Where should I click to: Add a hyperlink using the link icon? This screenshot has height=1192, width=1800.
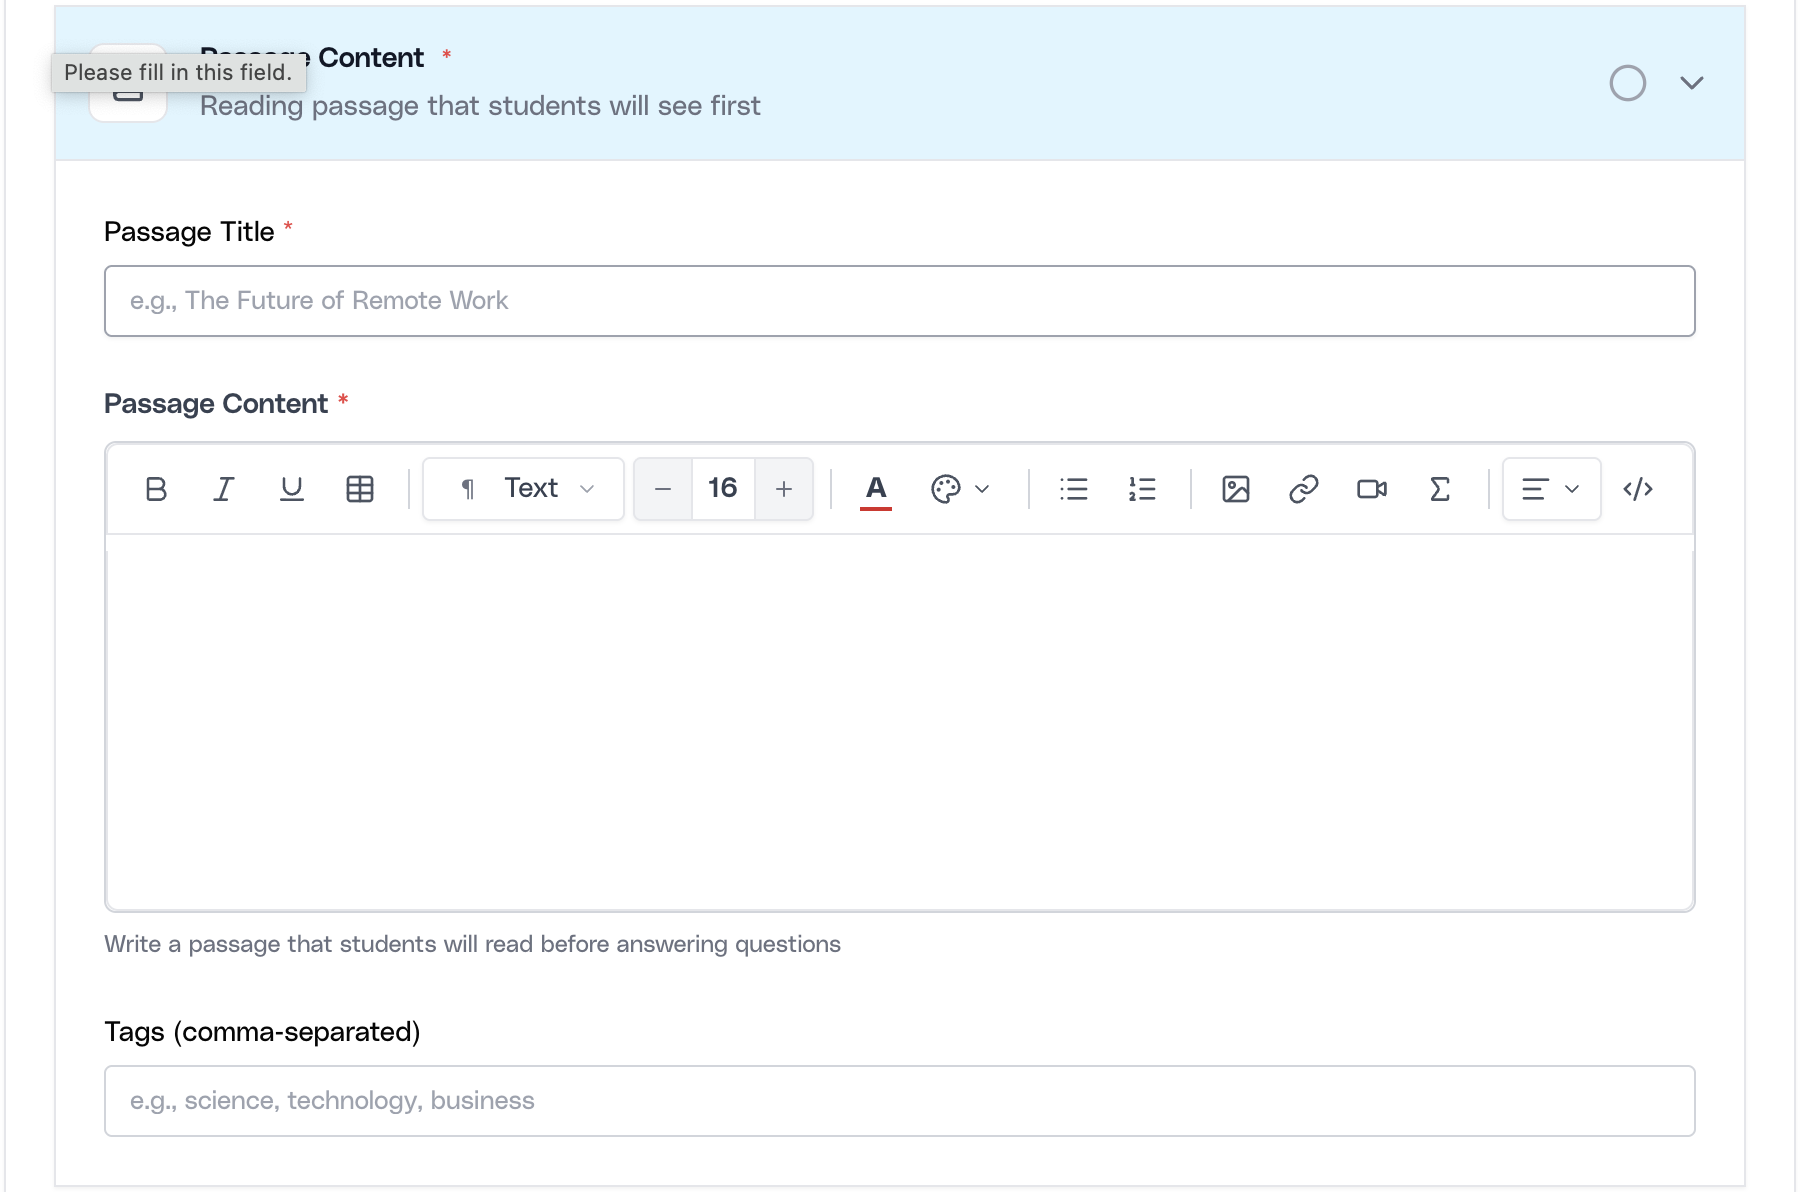point(1303,489)
